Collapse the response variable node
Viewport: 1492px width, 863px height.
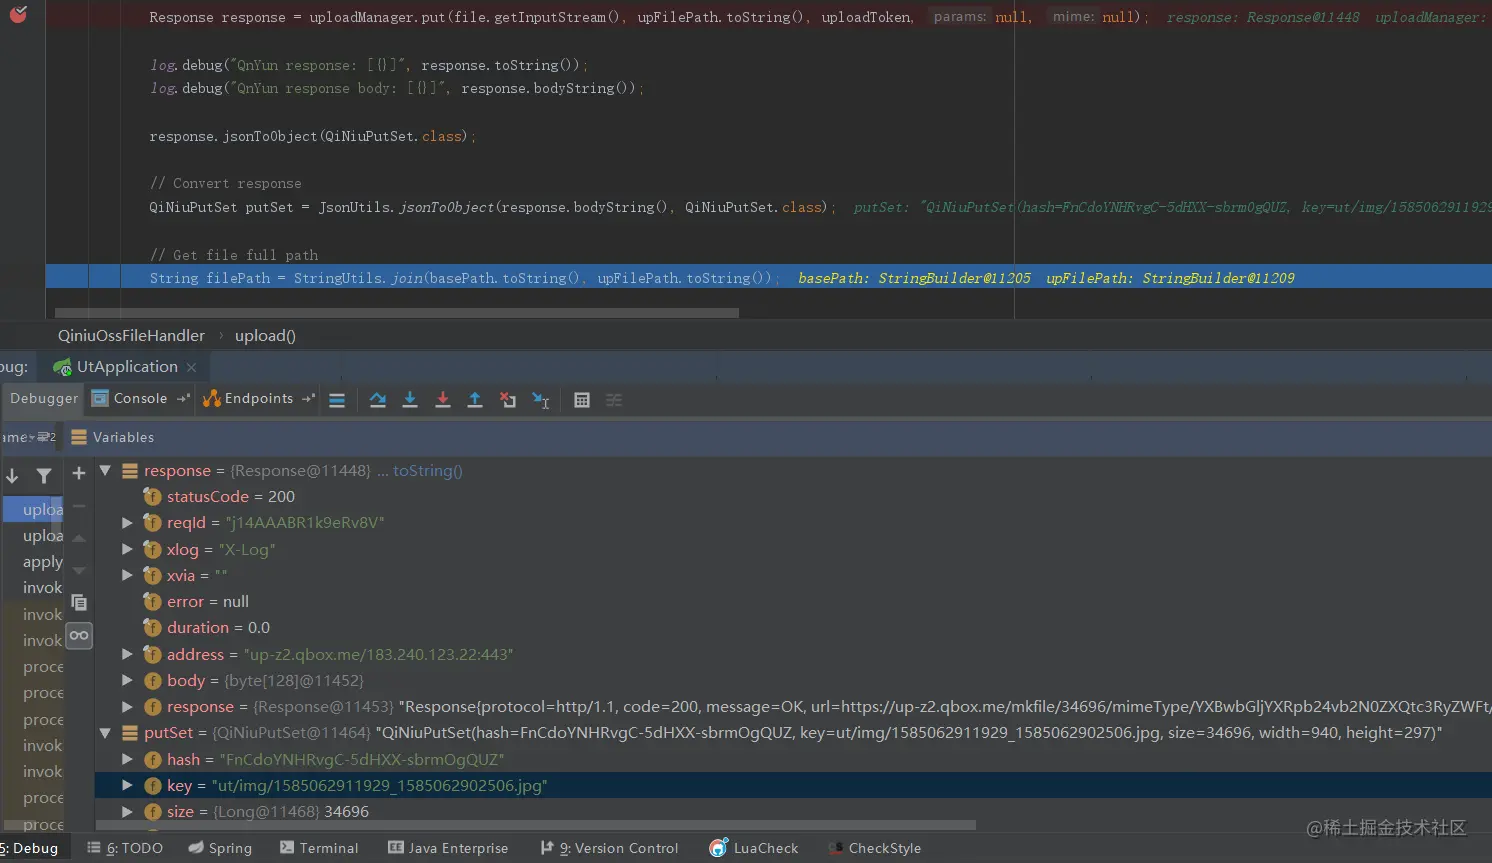point(105,470)
